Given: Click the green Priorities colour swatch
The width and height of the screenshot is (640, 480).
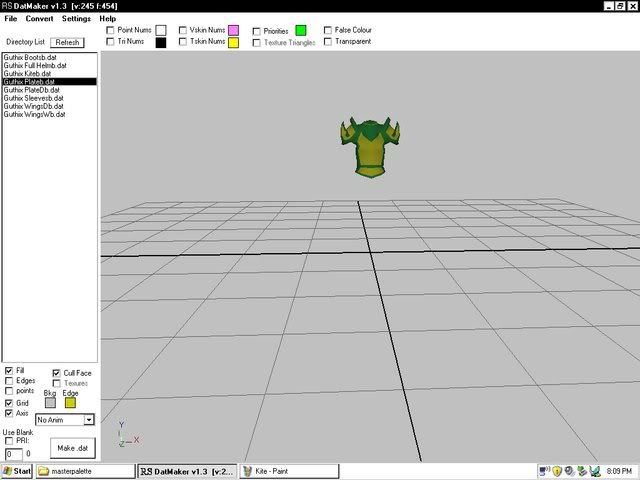Looking at the screenshot, I should coord(301,31).
